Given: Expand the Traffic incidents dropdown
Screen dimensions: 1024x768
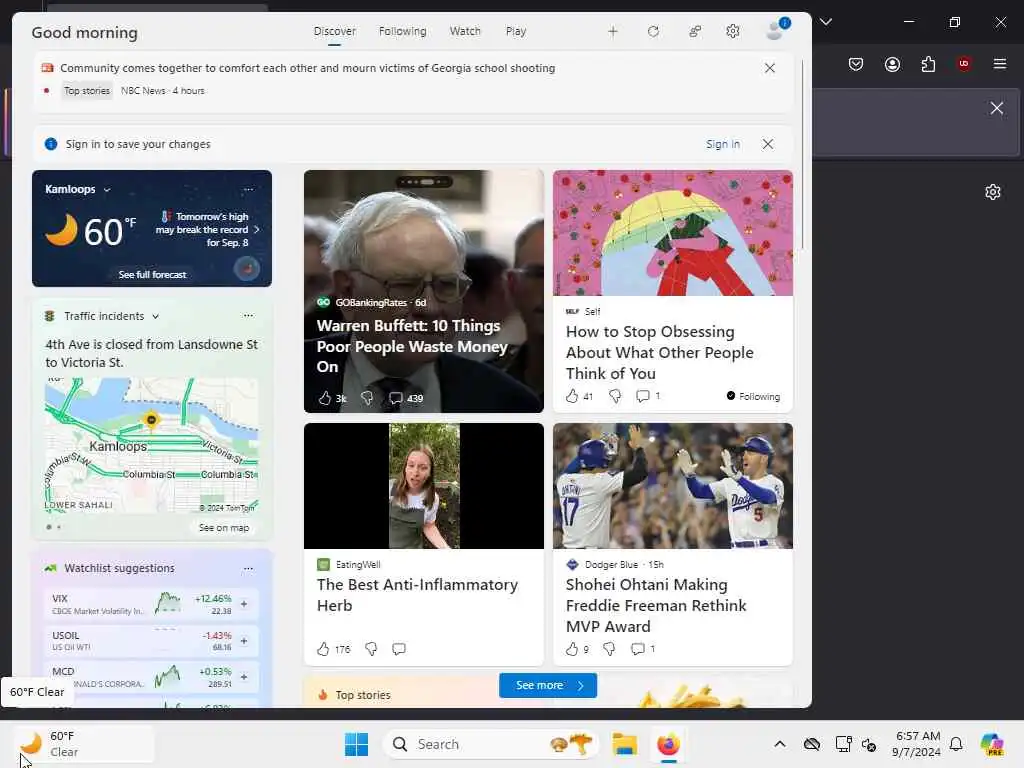Looking at the screenshot, I should point(155,316).
